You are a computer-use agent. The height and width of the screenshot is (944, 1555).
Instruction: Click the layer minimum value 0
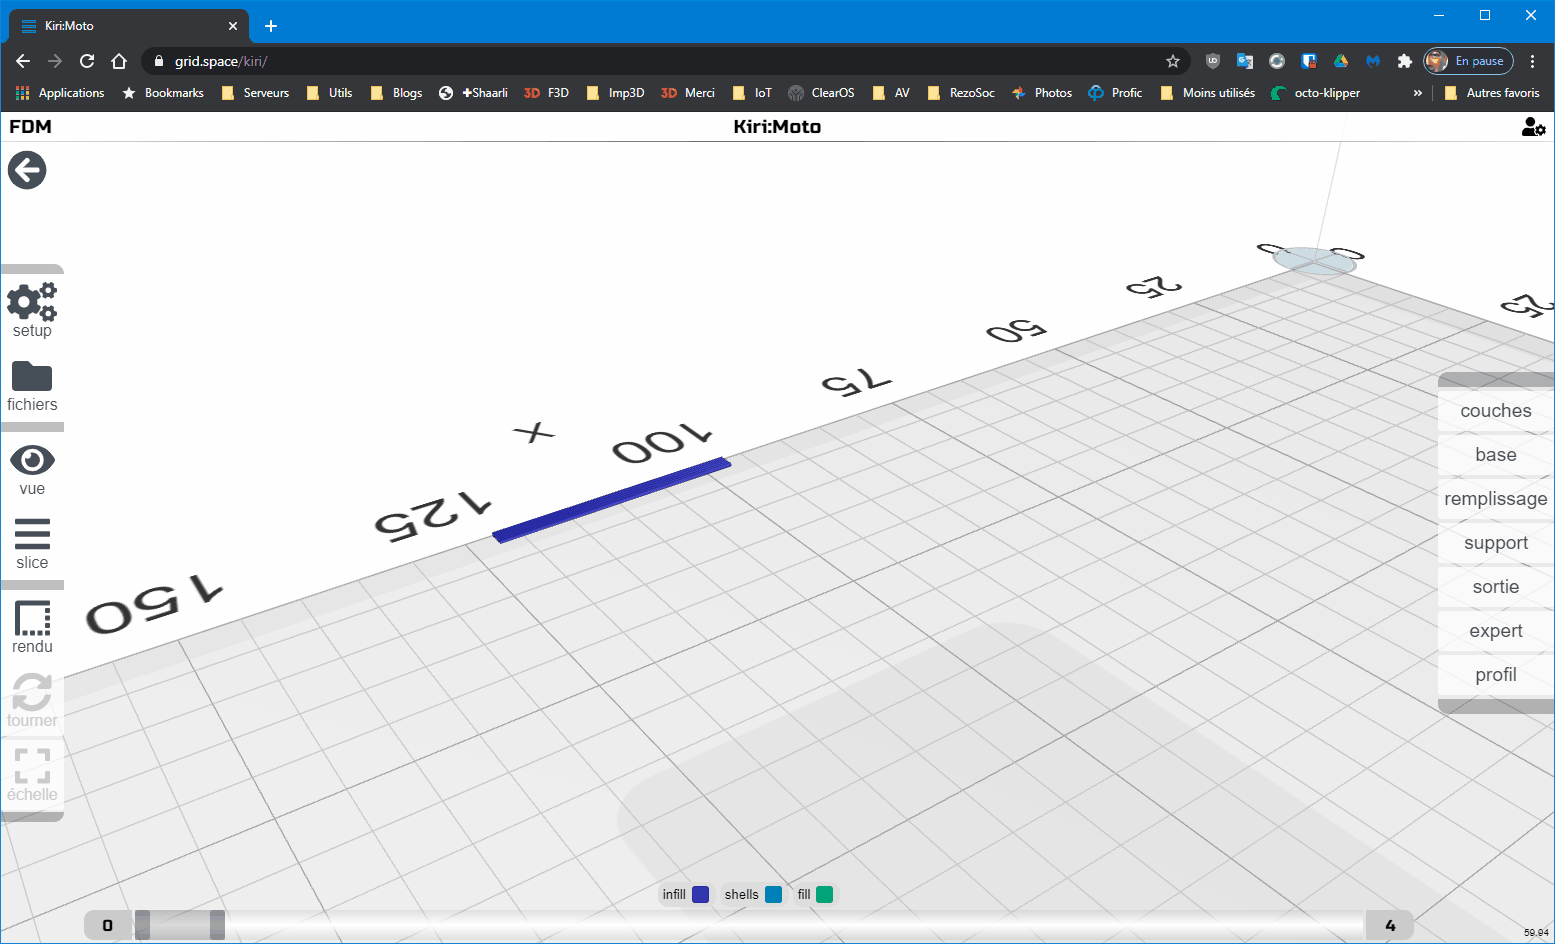[107, 925]
